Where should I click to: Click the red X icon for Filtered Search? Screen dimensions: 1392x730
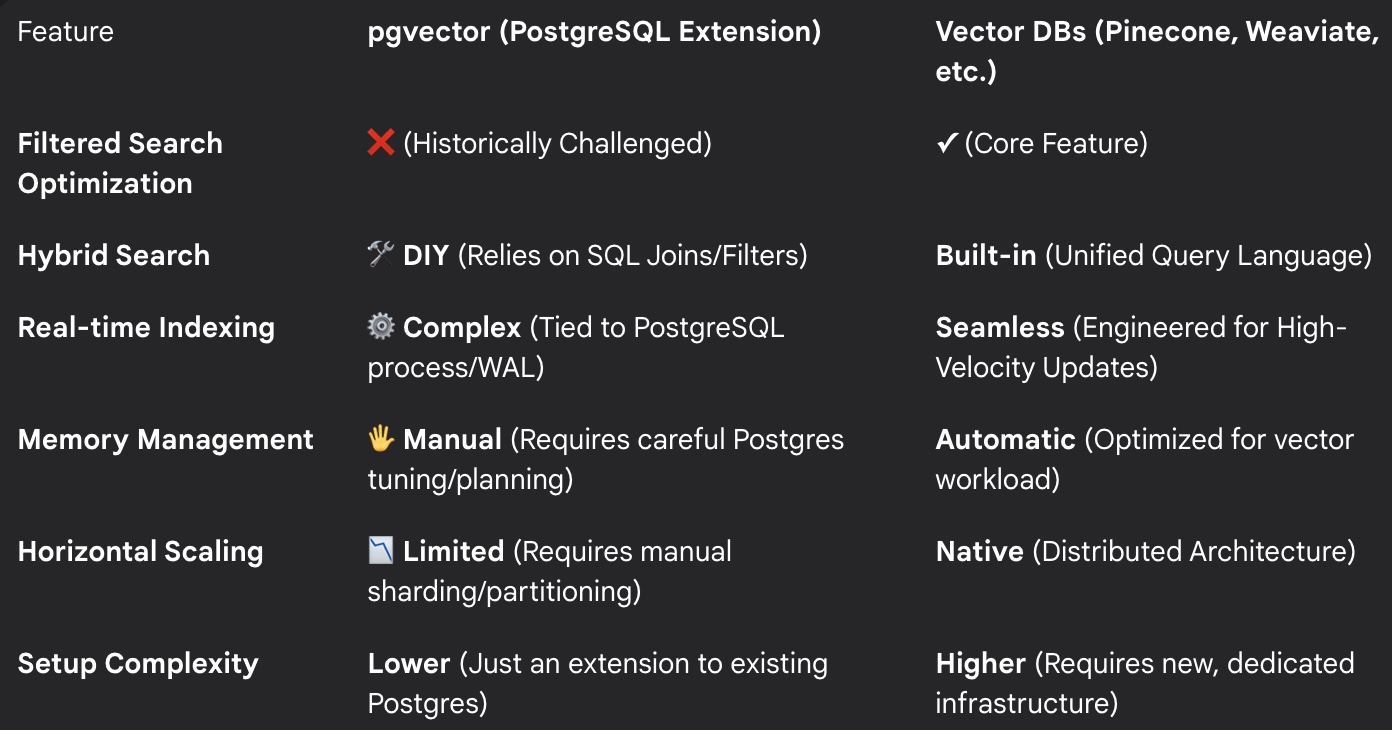pos(381,144)
